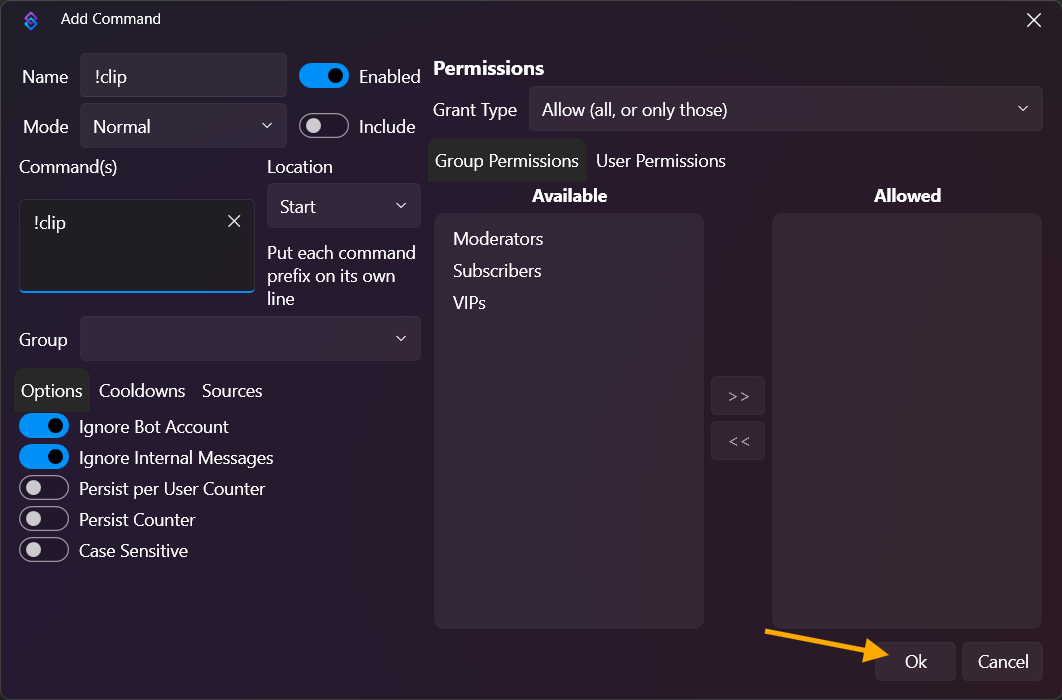Expand the Location dropdown showing Start
The height and width of the screenshot is (700, 1062).
pos(343,206)
